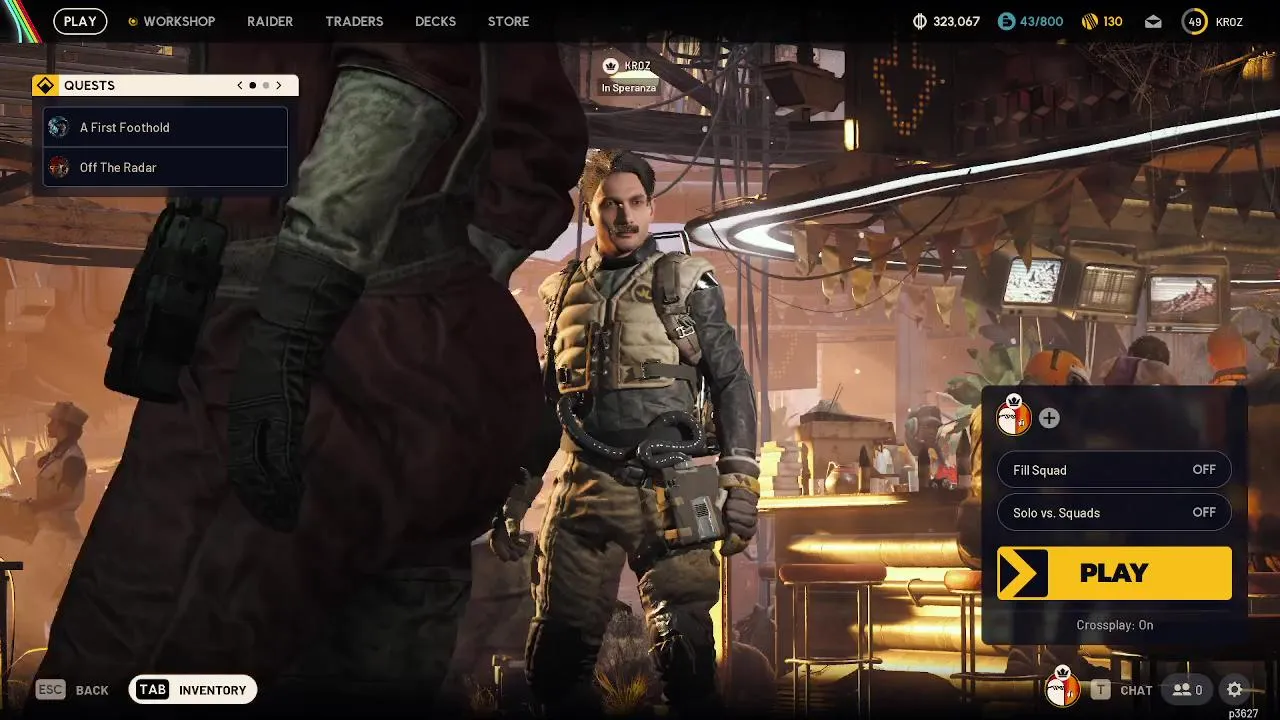Go to the DECKS tab
The image size is (1280, 720).
point(435,21)
